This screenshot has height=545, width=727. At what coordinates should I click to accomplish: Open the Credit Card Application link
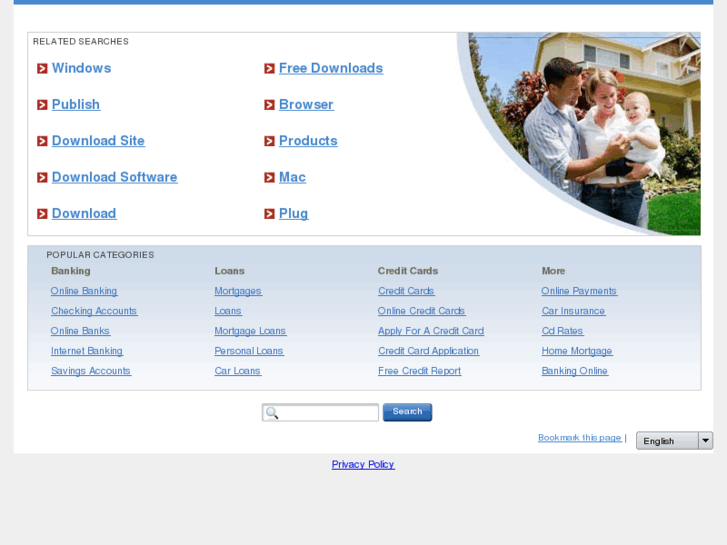(428, 351)
